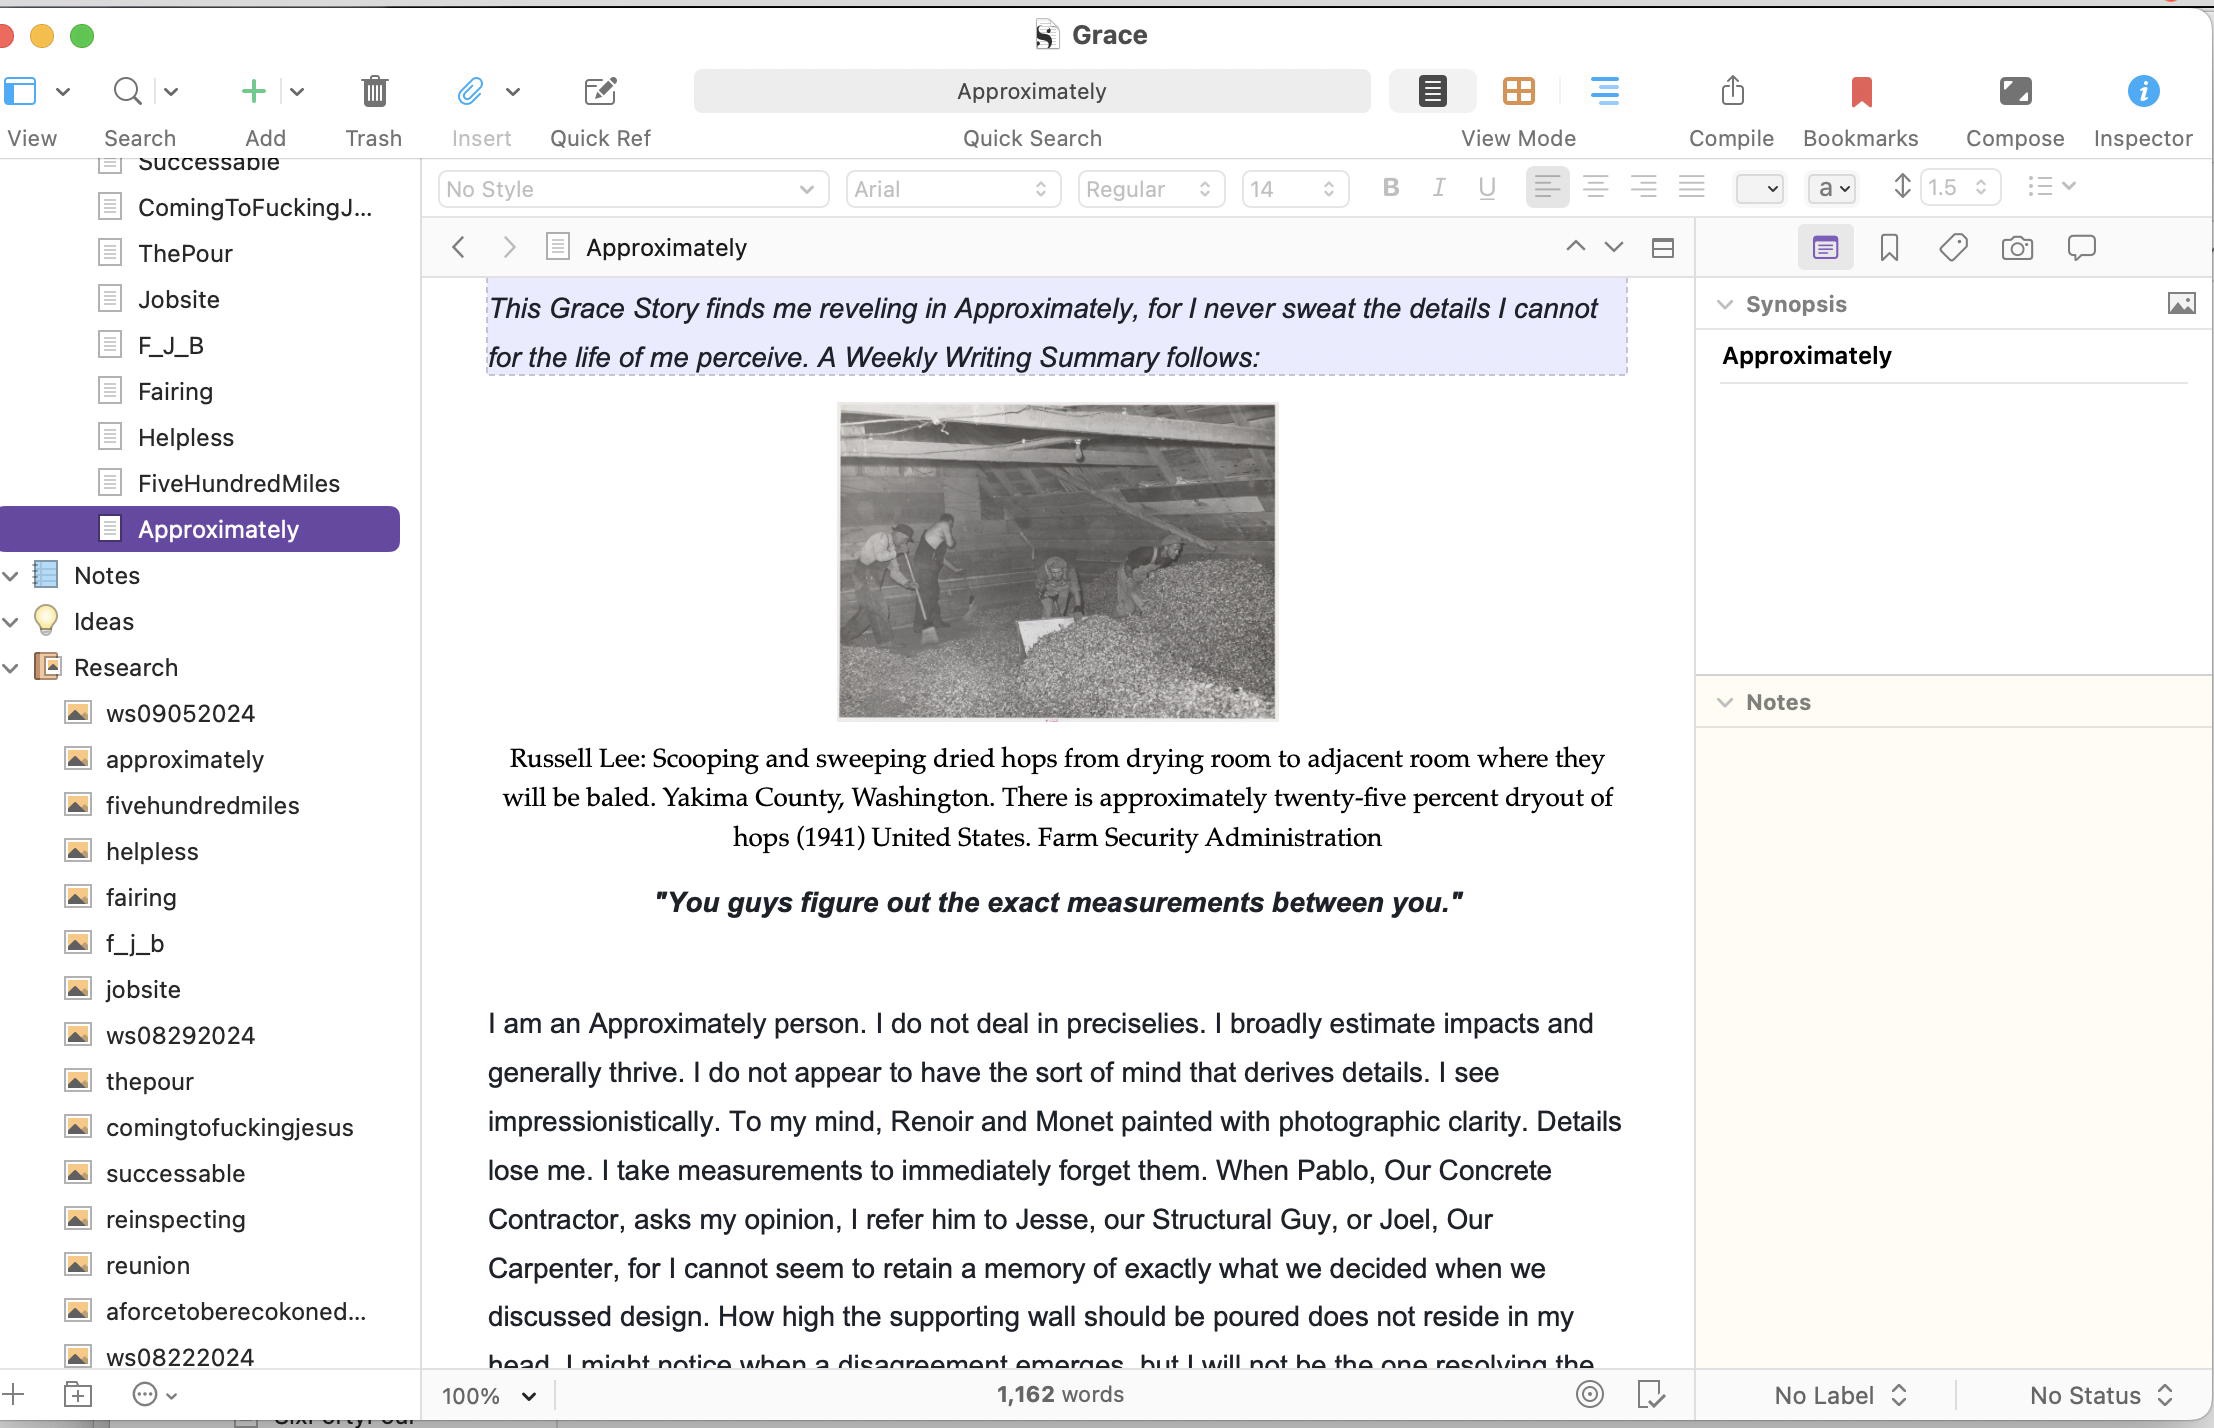Open the zoom 100% dropdown

point(490,1396)
